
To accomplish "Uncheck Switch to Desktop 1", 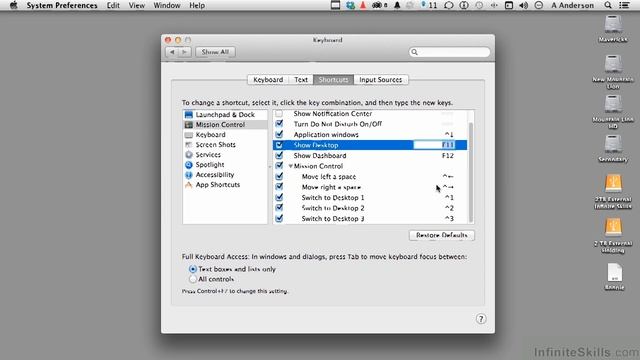I will point(279,198).
